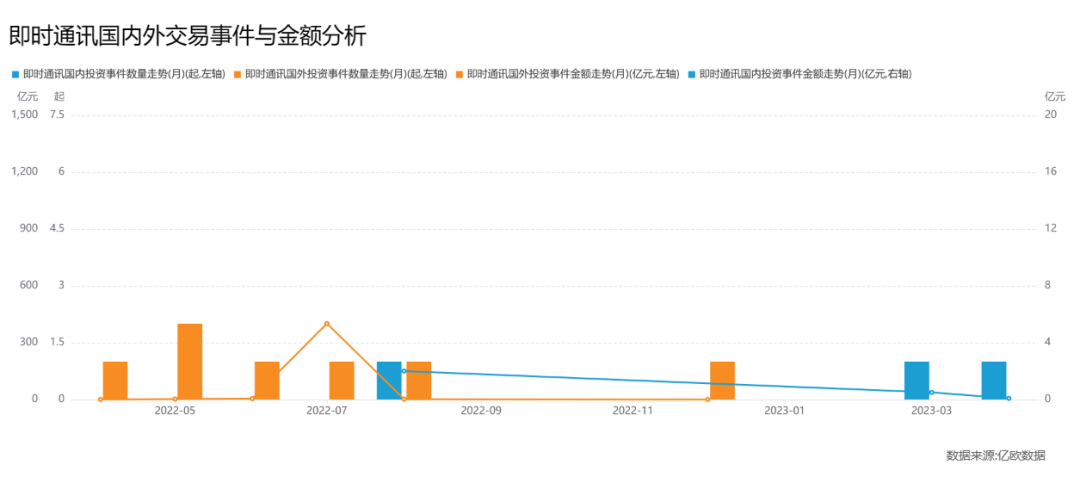1080x477 pixels.
Task: Click the left axis value 1,500
Action: [x=25, y=115]
